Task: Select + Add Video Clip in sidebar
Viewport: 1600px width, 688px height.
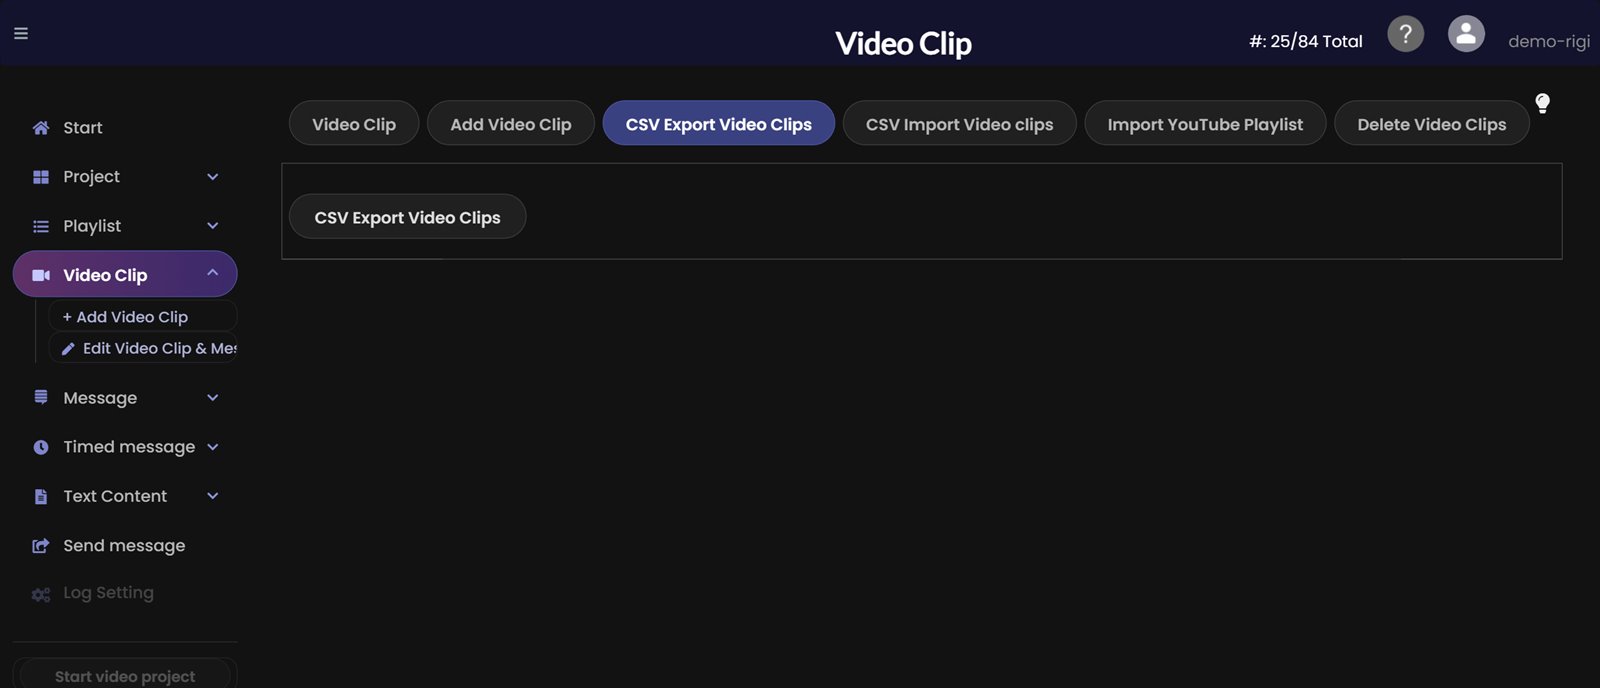Action: point(143,316)
